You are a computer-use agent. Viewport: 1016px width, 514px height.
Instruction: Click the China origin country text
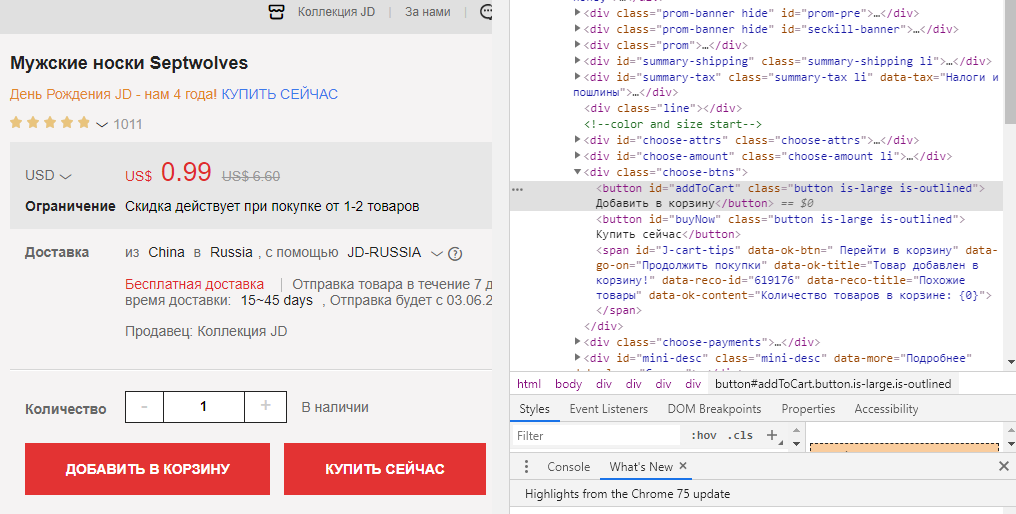tap(166, 253)
